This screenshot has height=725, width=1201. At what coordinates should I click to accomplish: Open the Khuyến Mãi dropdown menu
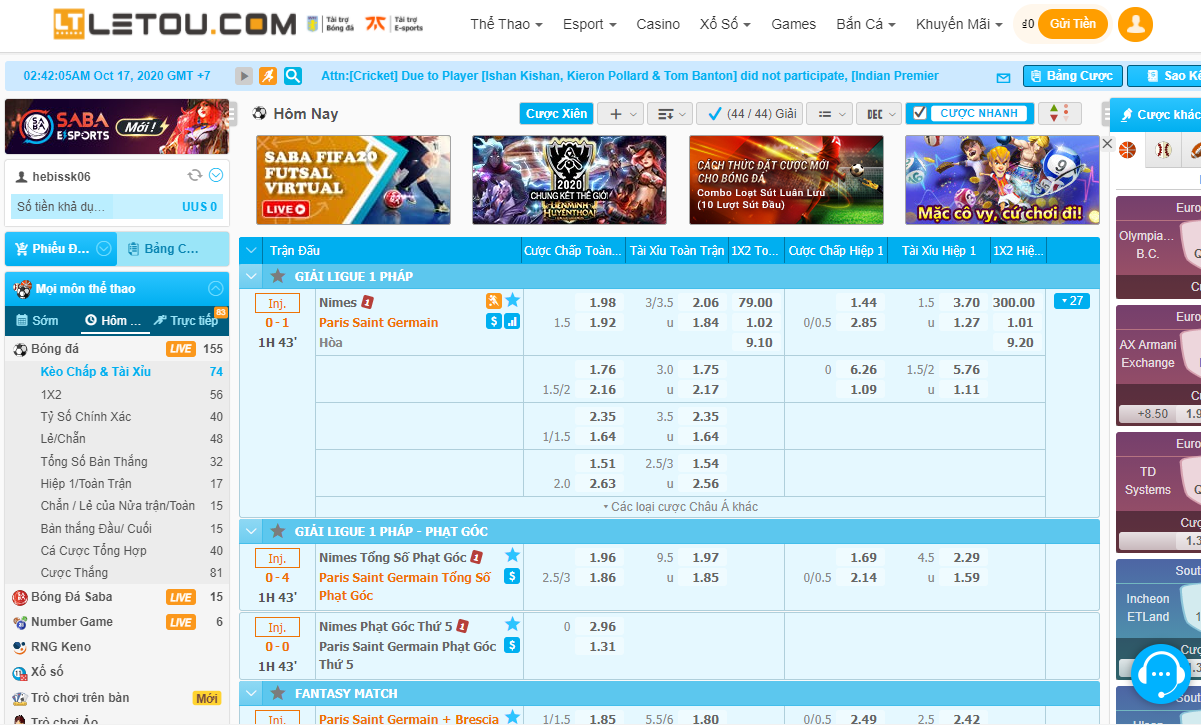(959, 24)
